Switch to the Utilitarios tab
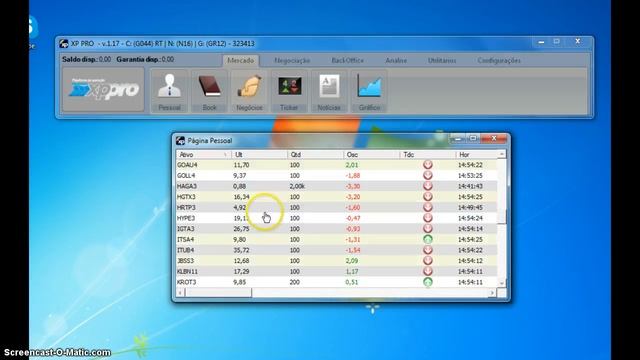 (x=442, y=60)
